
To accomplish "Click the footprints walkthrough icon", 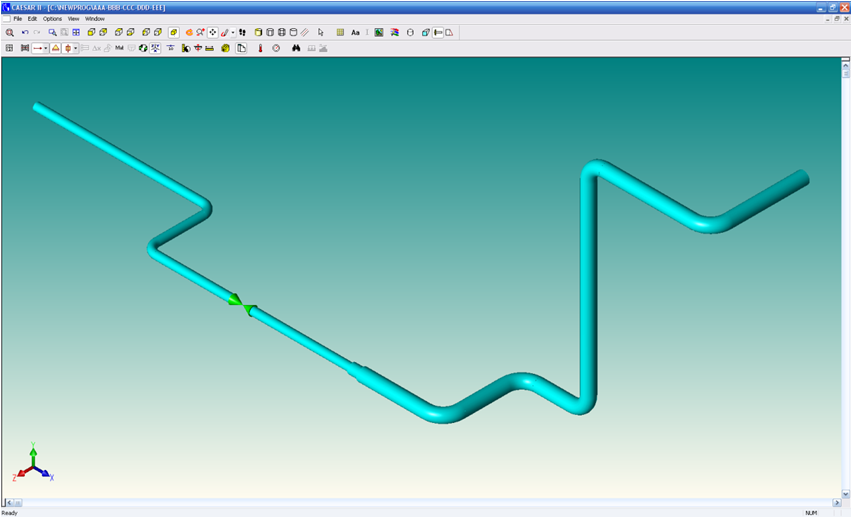I will click(242, 33).
